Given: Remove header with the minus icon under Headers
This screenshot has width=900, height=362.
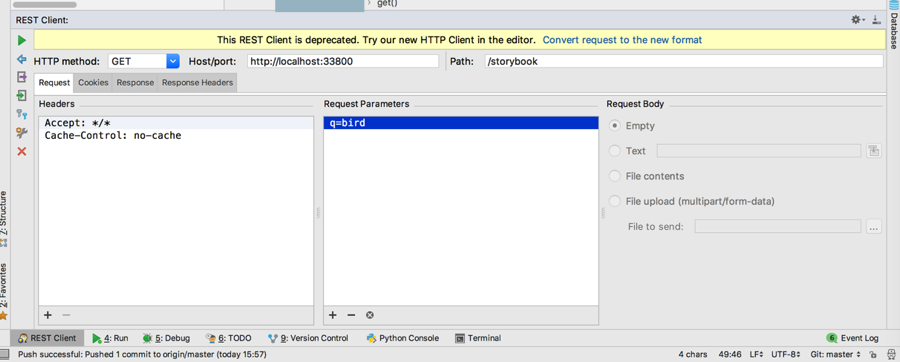Looking at the screenshot, I should coord(66,315).
